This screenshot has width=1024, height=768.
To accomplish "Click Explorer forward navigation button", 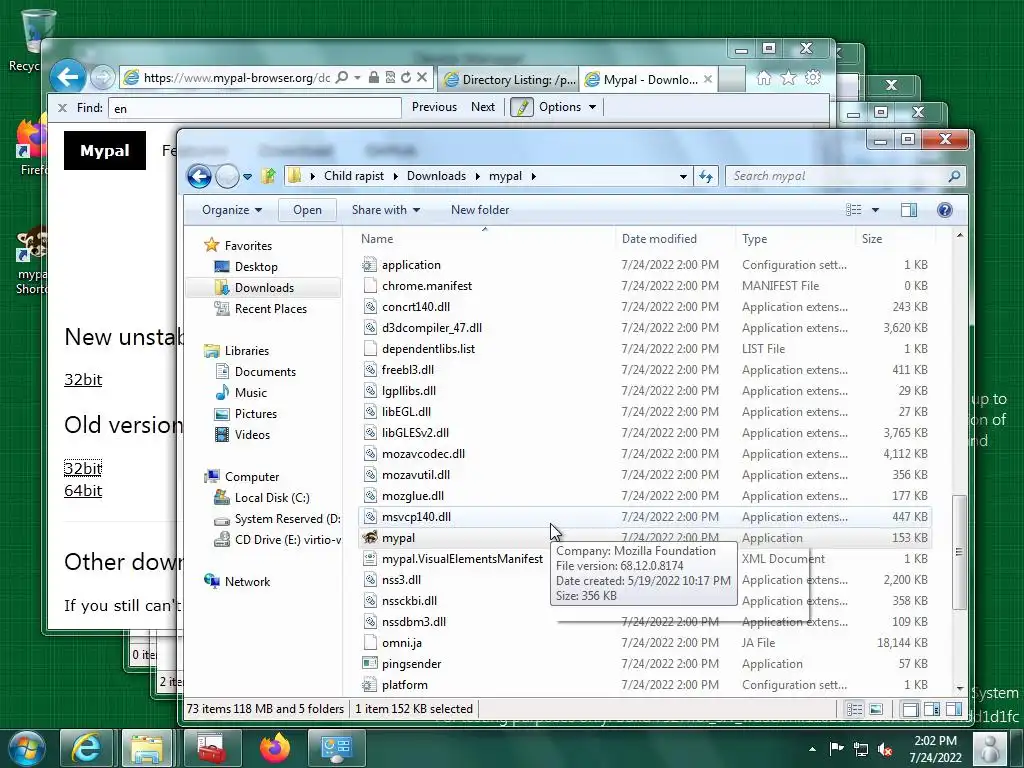I will pyautogui.click(x=227, y=176).
